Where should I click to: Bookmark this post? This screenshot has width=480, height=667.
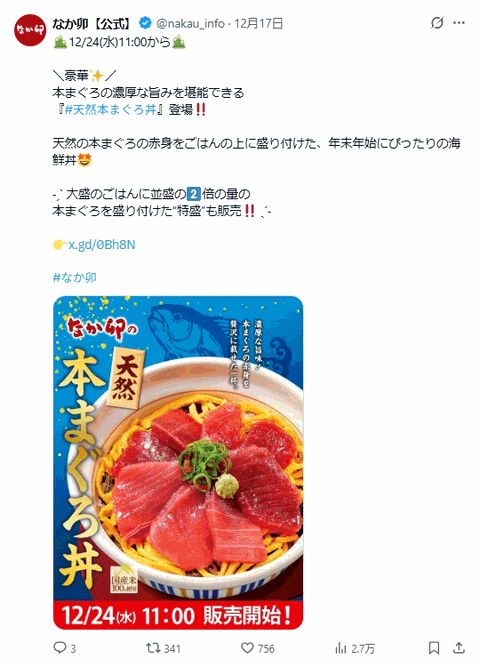(434, 648)
